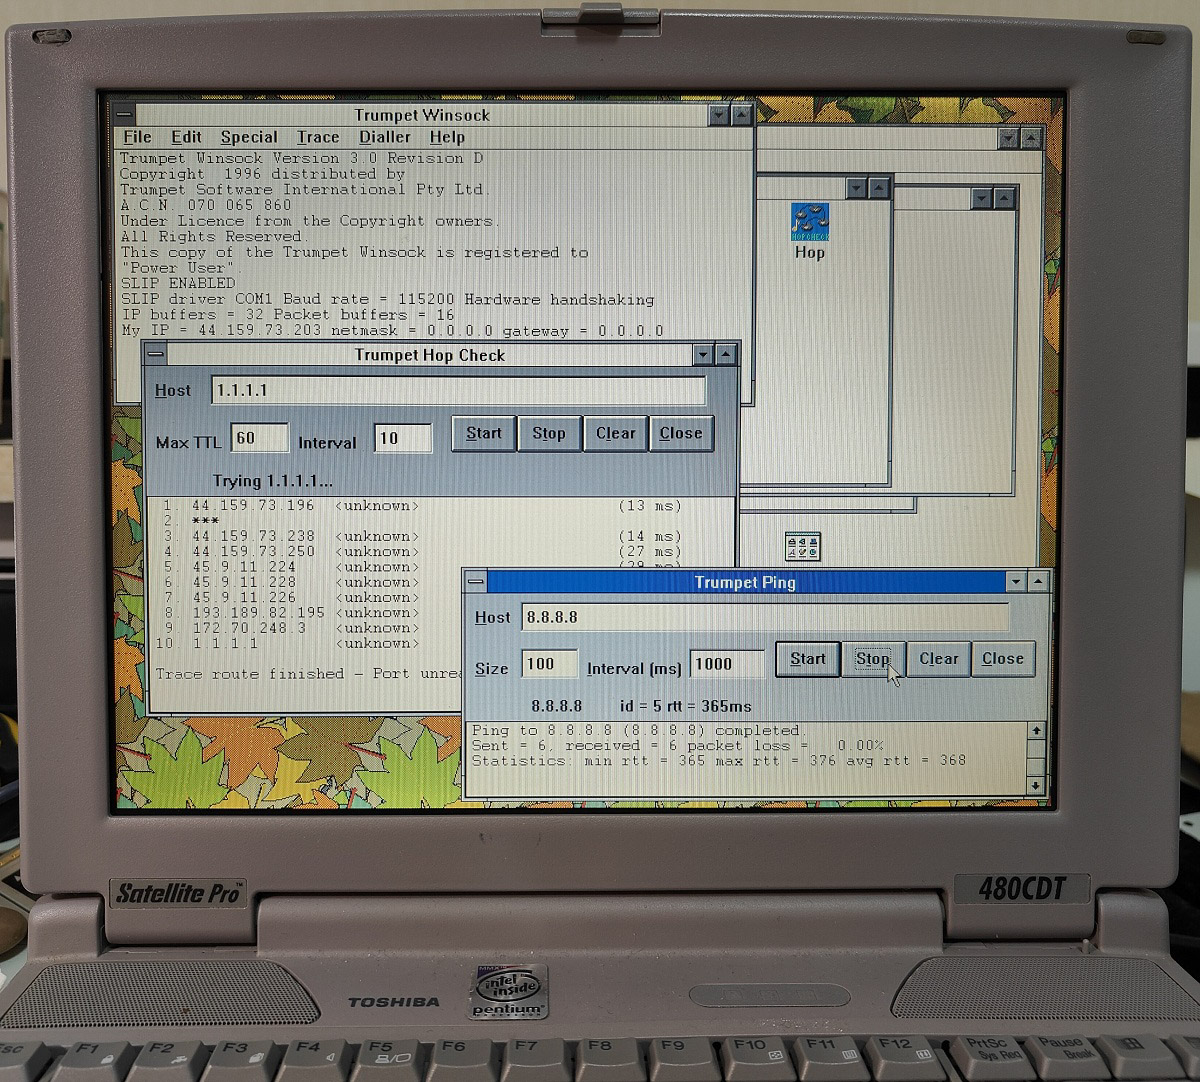Minimize the group window containing Hop icon
Viewport: 1200px width, 1082px height.
click(857, 188)
